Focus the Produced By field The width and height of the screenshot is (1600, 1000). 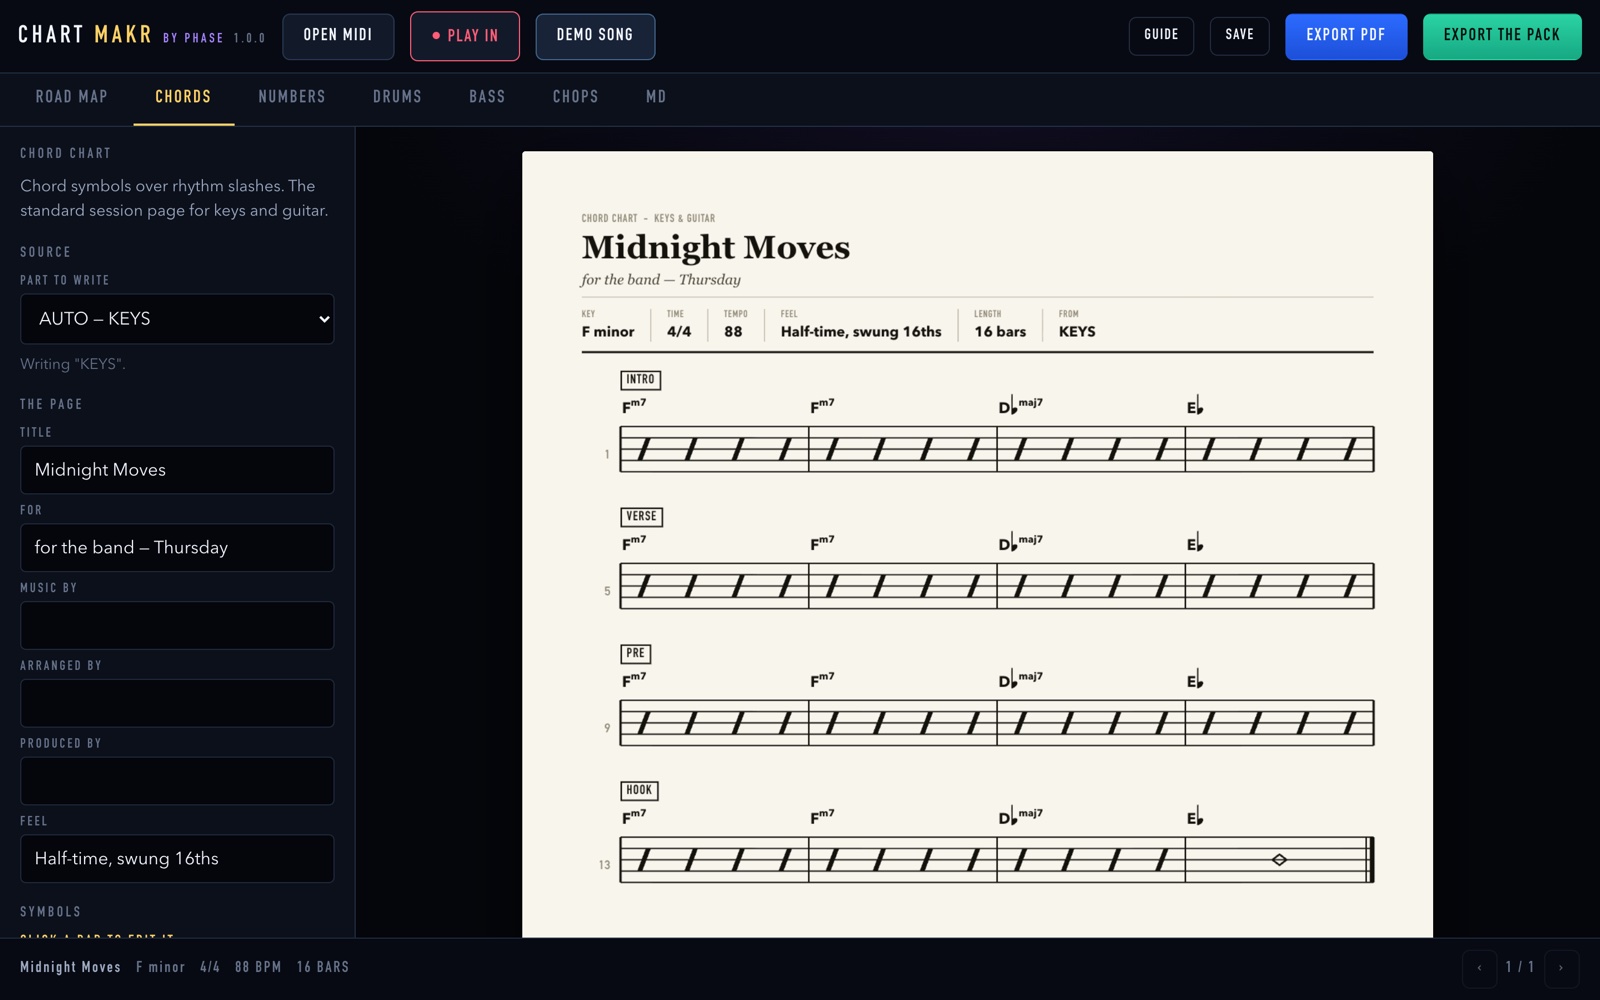tap(177, 781)
